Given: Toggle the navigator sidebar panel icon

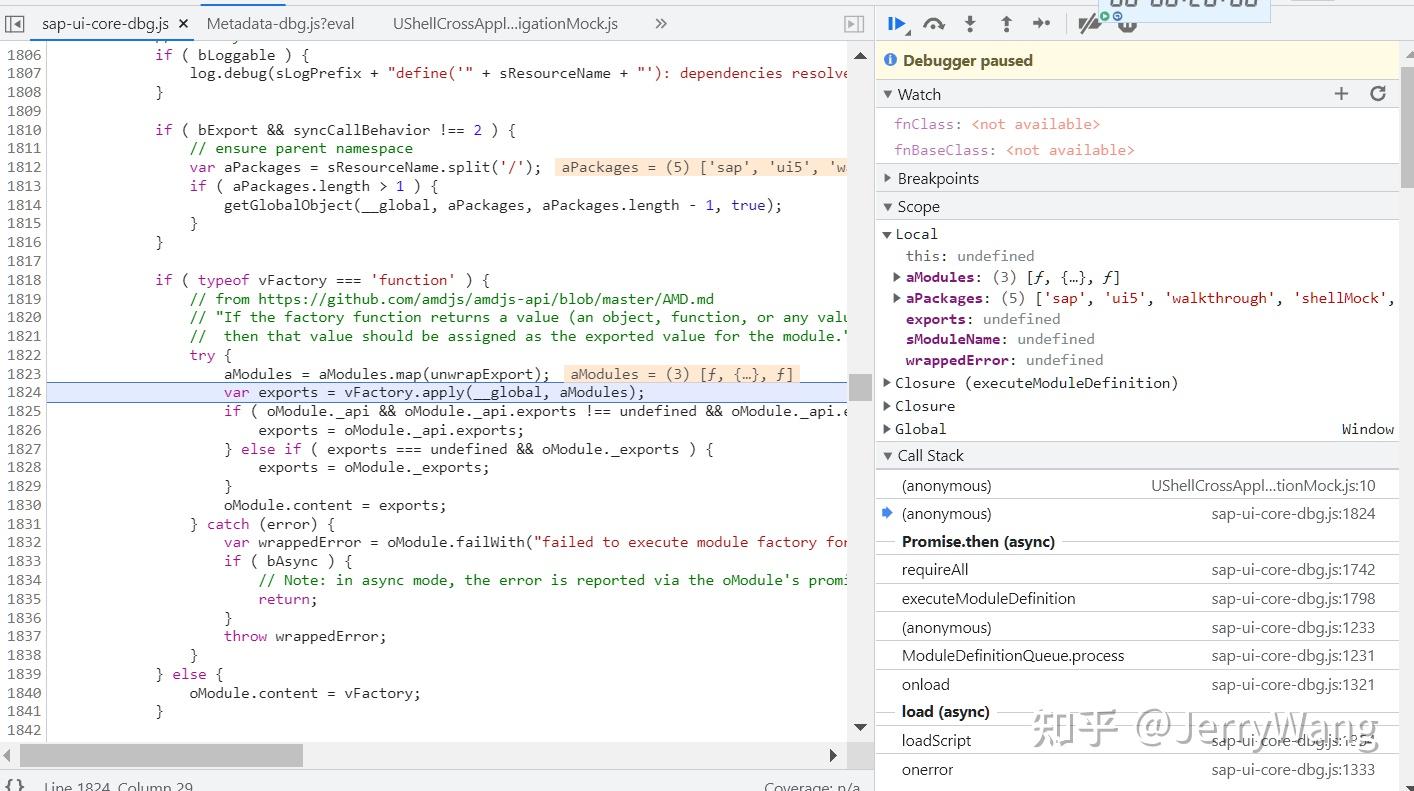Looking at the screenshot, I should click(14, 23).
